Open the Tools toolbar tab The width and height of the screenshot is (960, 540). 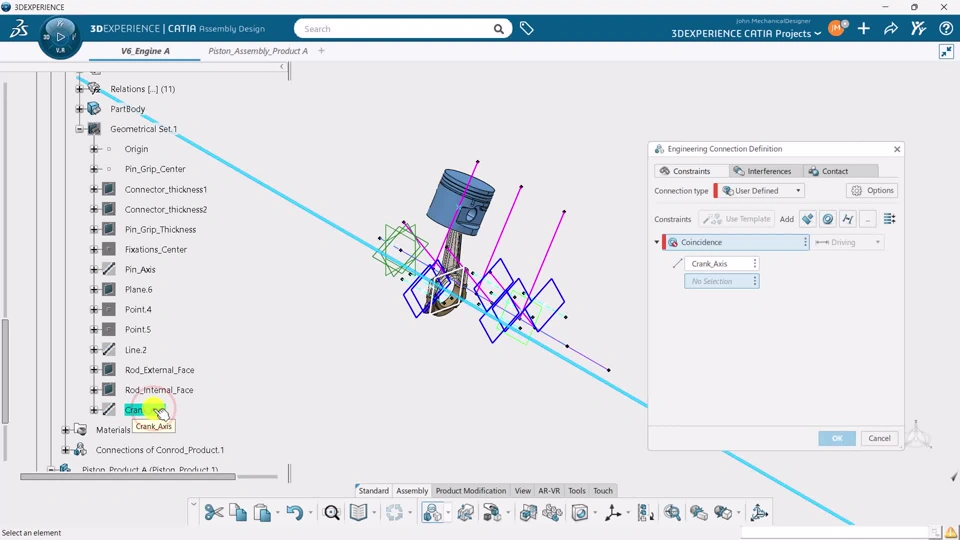577,490
